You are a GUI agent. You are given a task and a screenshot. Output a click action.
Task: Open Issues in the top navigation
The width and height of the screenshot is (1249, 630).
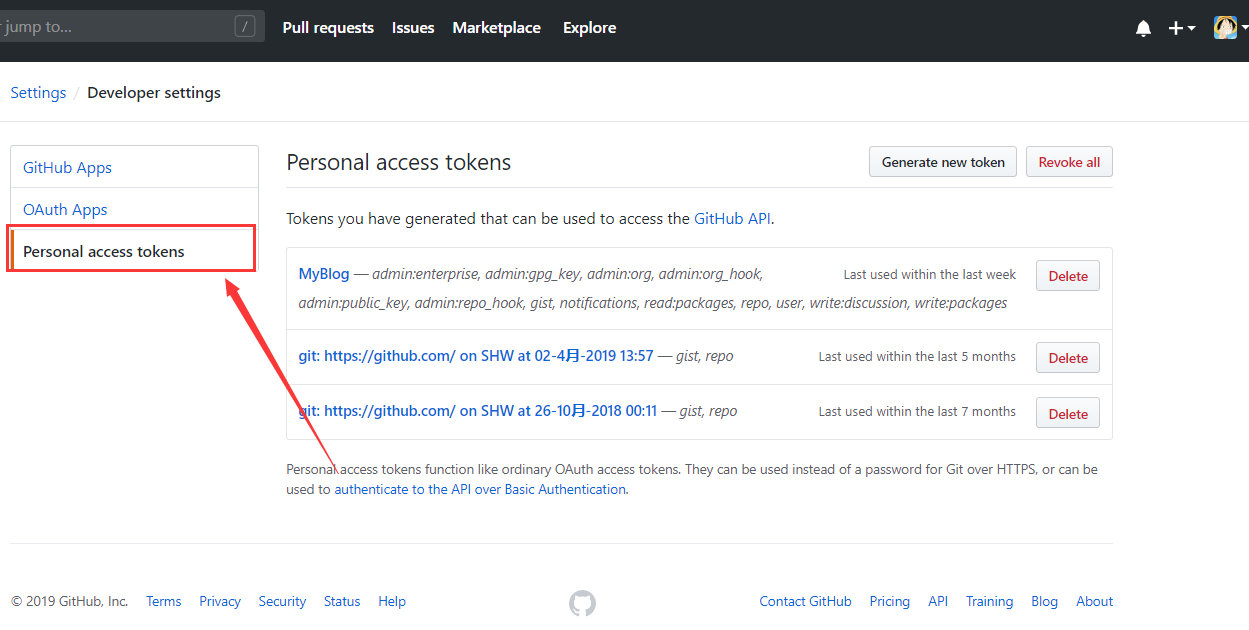(x=413, y=28)
